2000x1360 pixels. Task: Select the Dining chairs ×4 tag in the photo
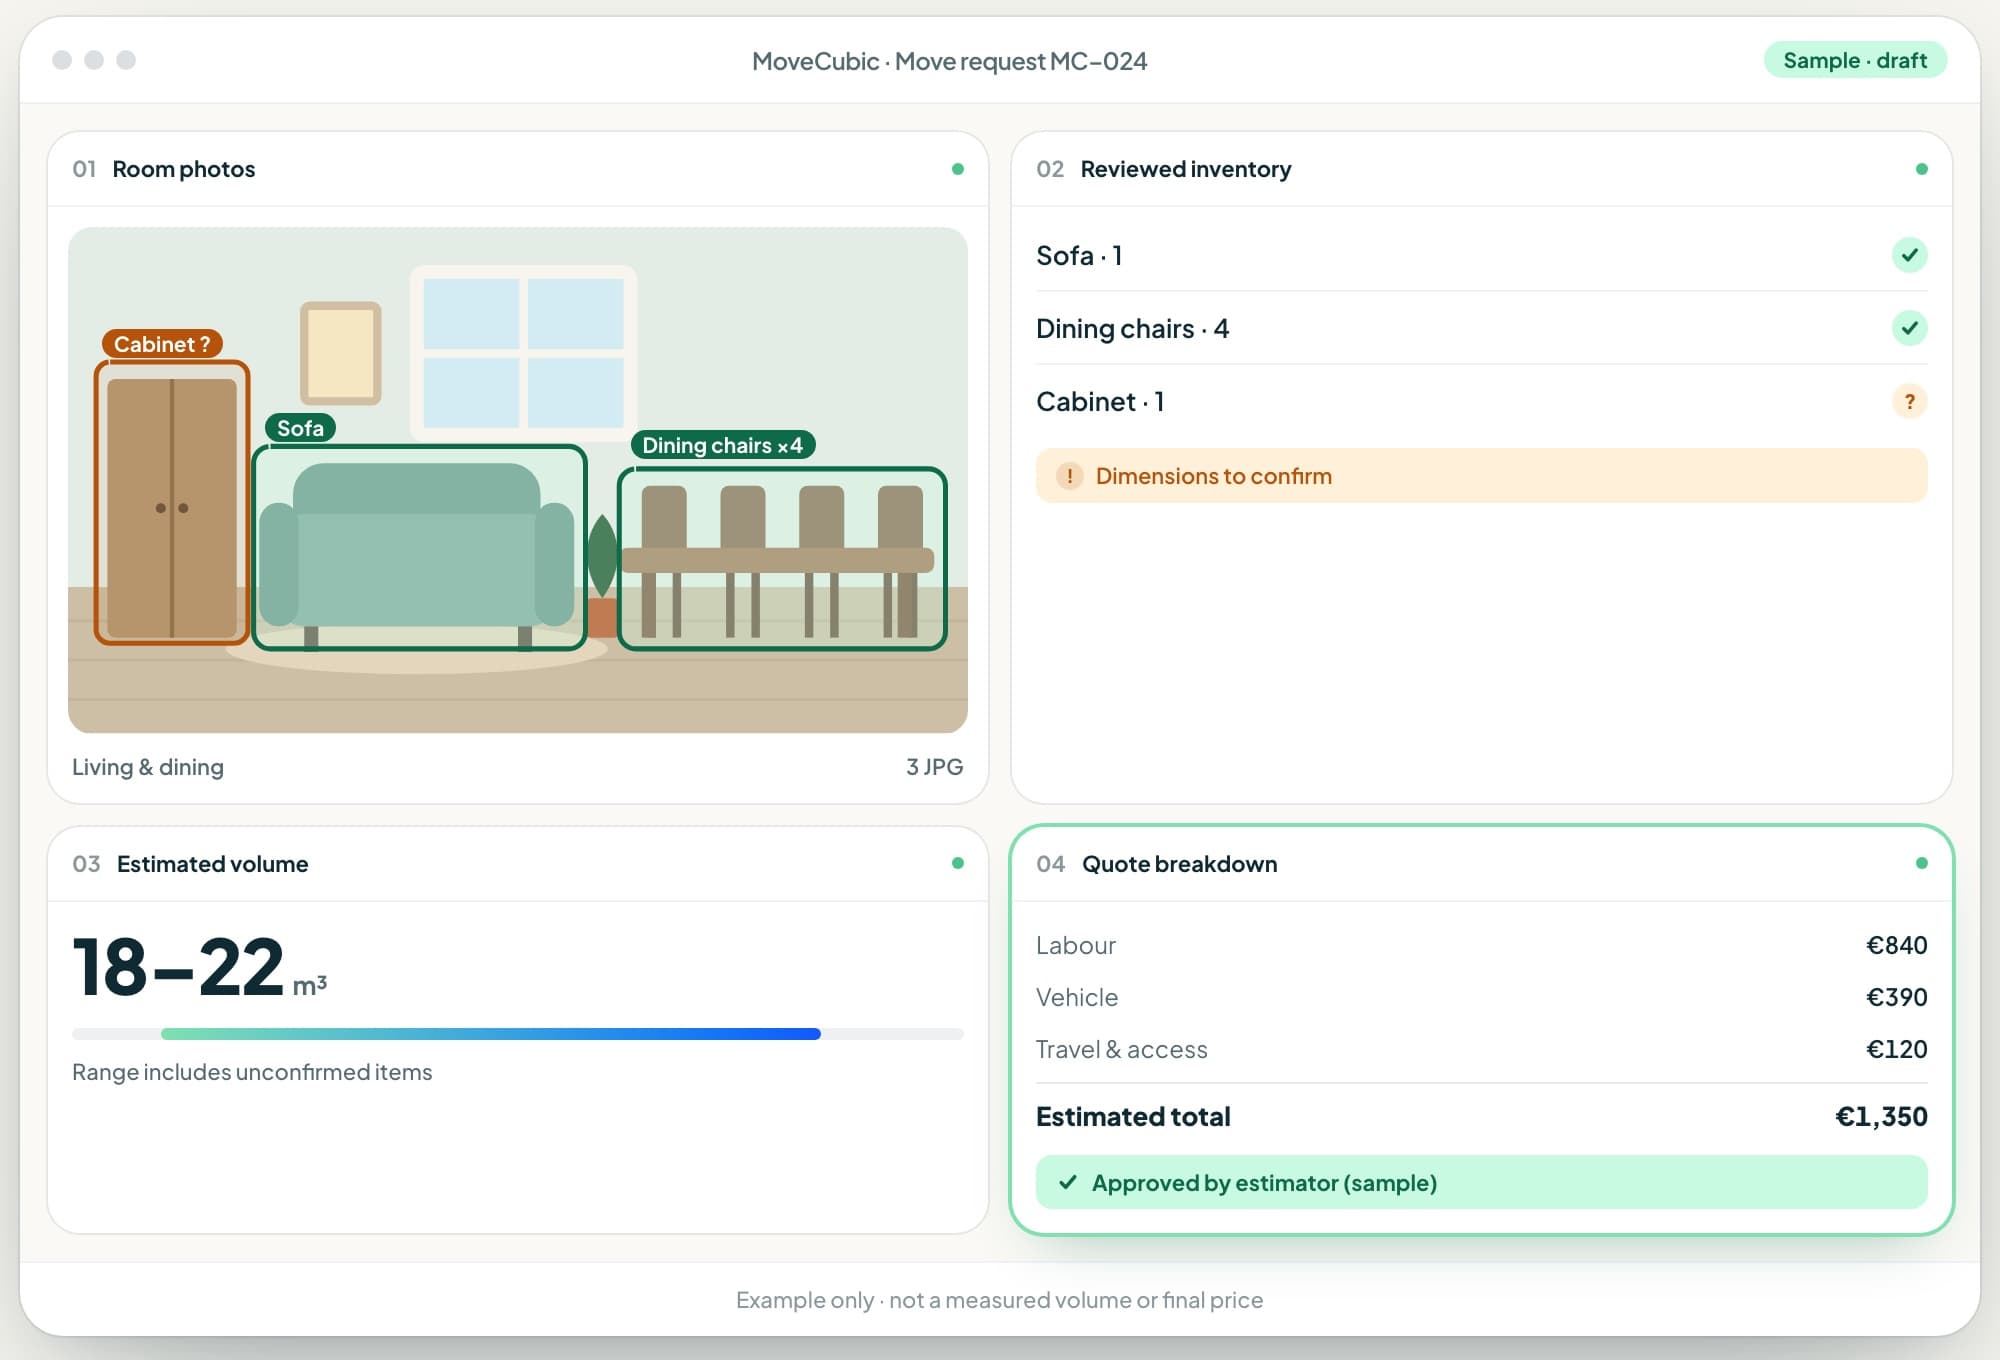722,445
